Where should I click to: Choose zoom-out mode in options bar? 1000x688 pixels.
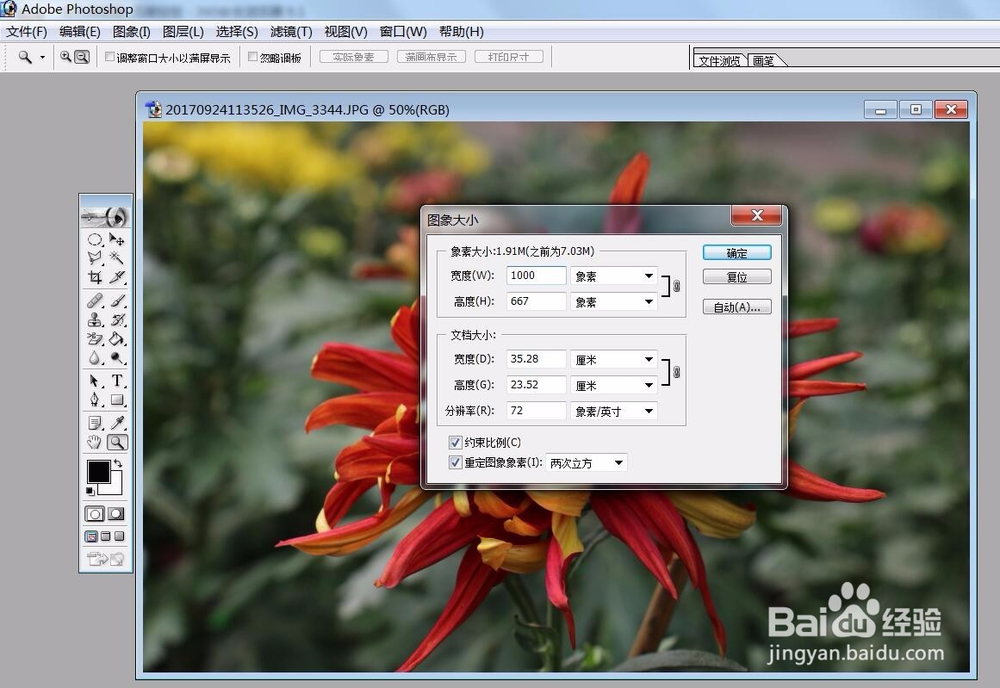[x=82, y=57]
